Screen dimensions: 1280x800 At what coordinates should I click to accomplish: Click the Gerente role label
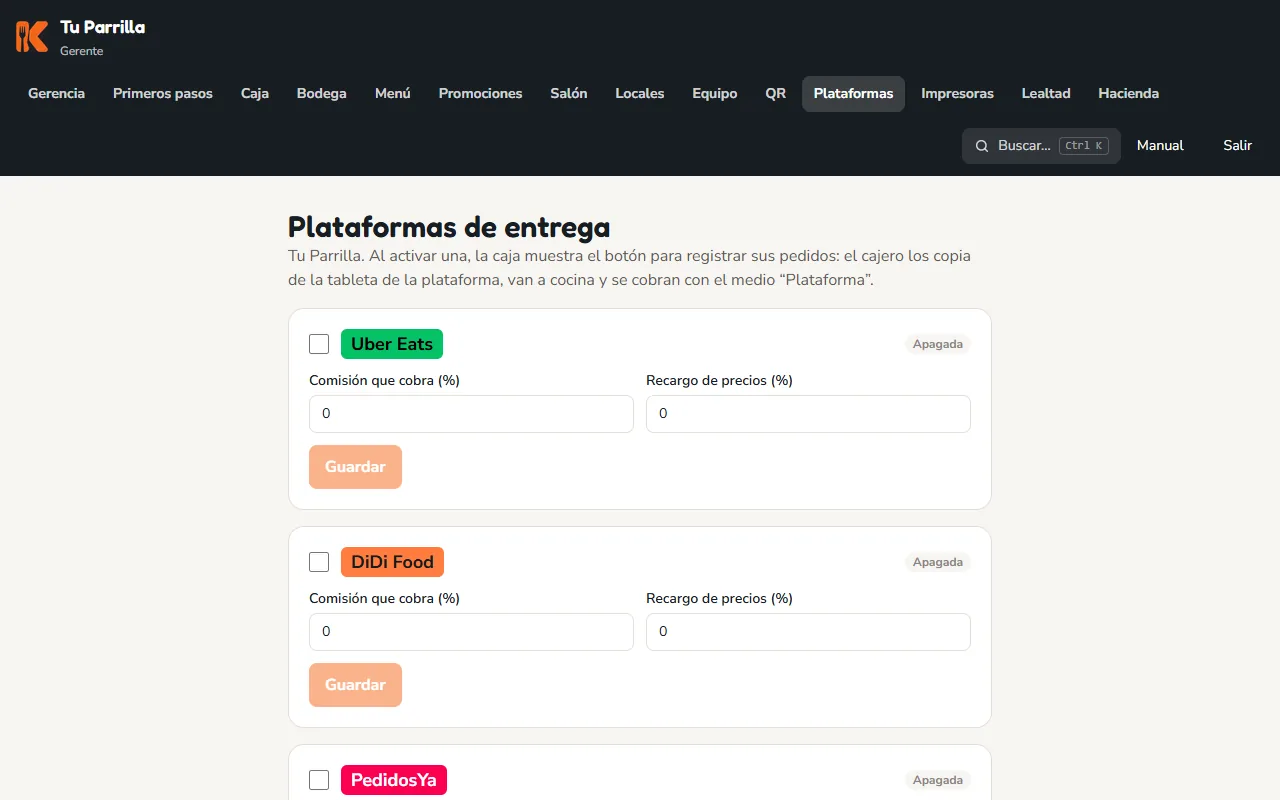(x=81, y=51)
